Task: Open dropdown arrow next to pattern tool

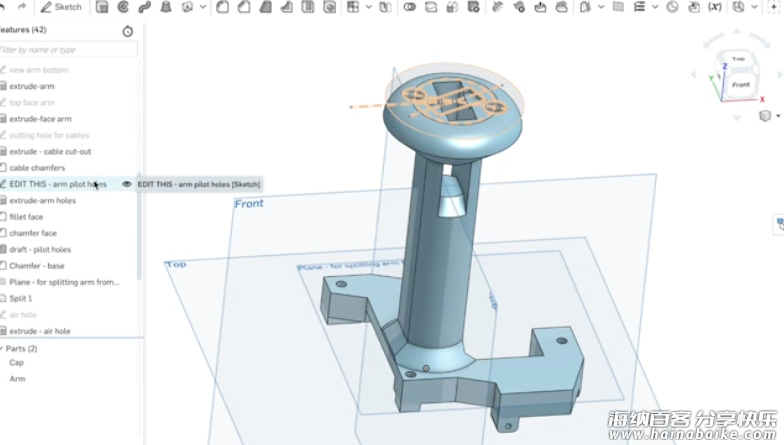Action: [368, 7]
